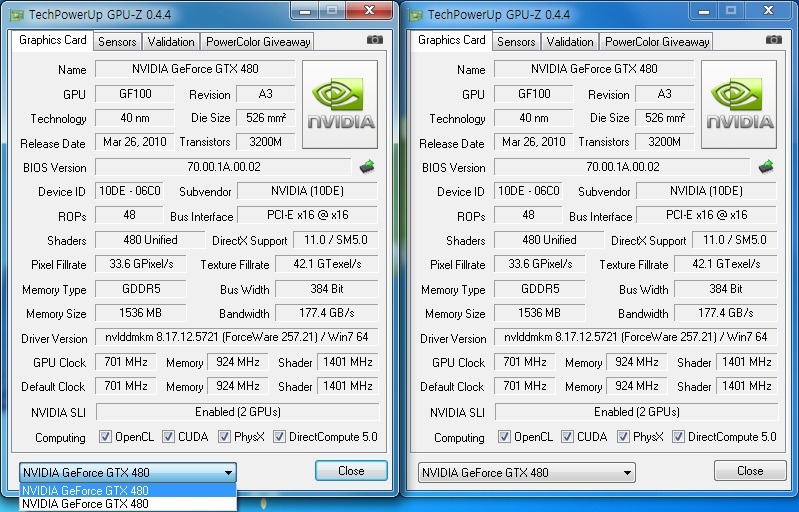Click the GPU-Z title bar icon of left window
799x512 pixels.
[17, 15]
